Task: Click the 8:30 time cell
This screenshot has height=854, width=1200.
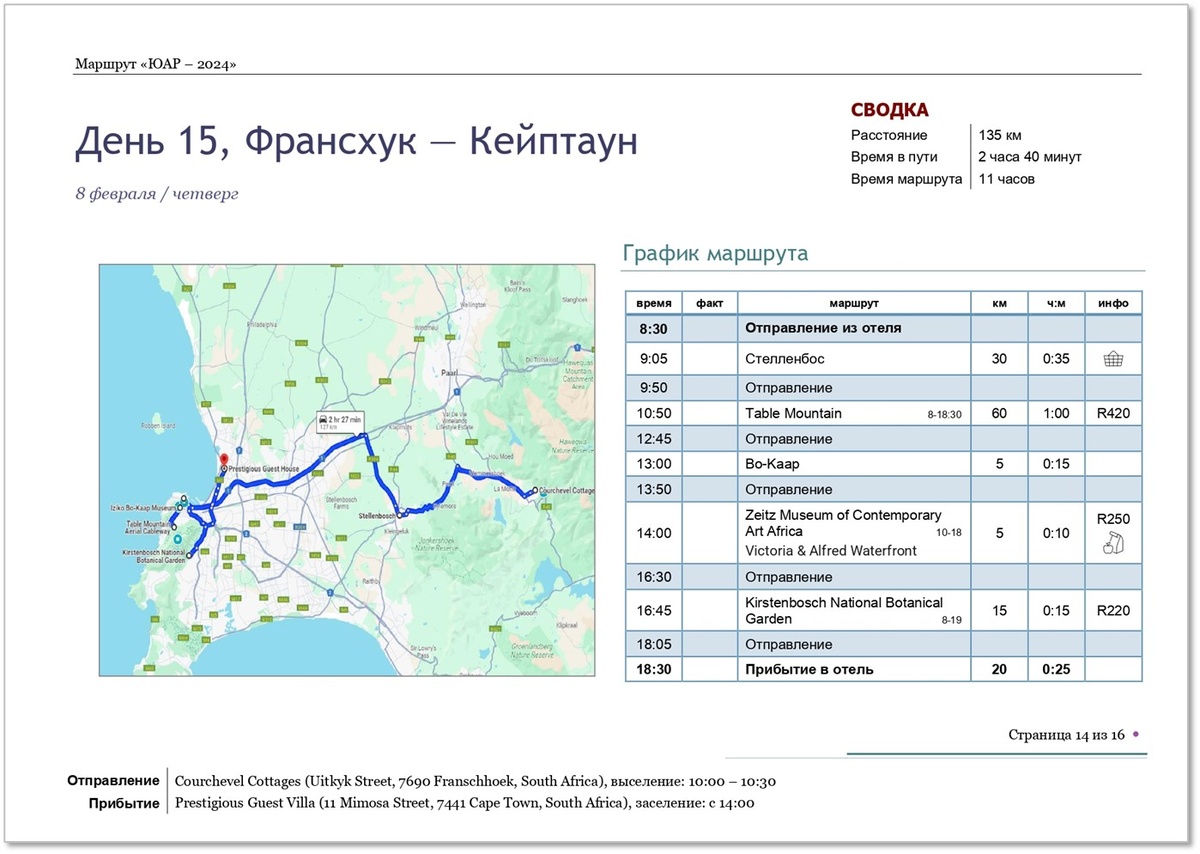Action: pyautogui.click(x=654, y=328)
